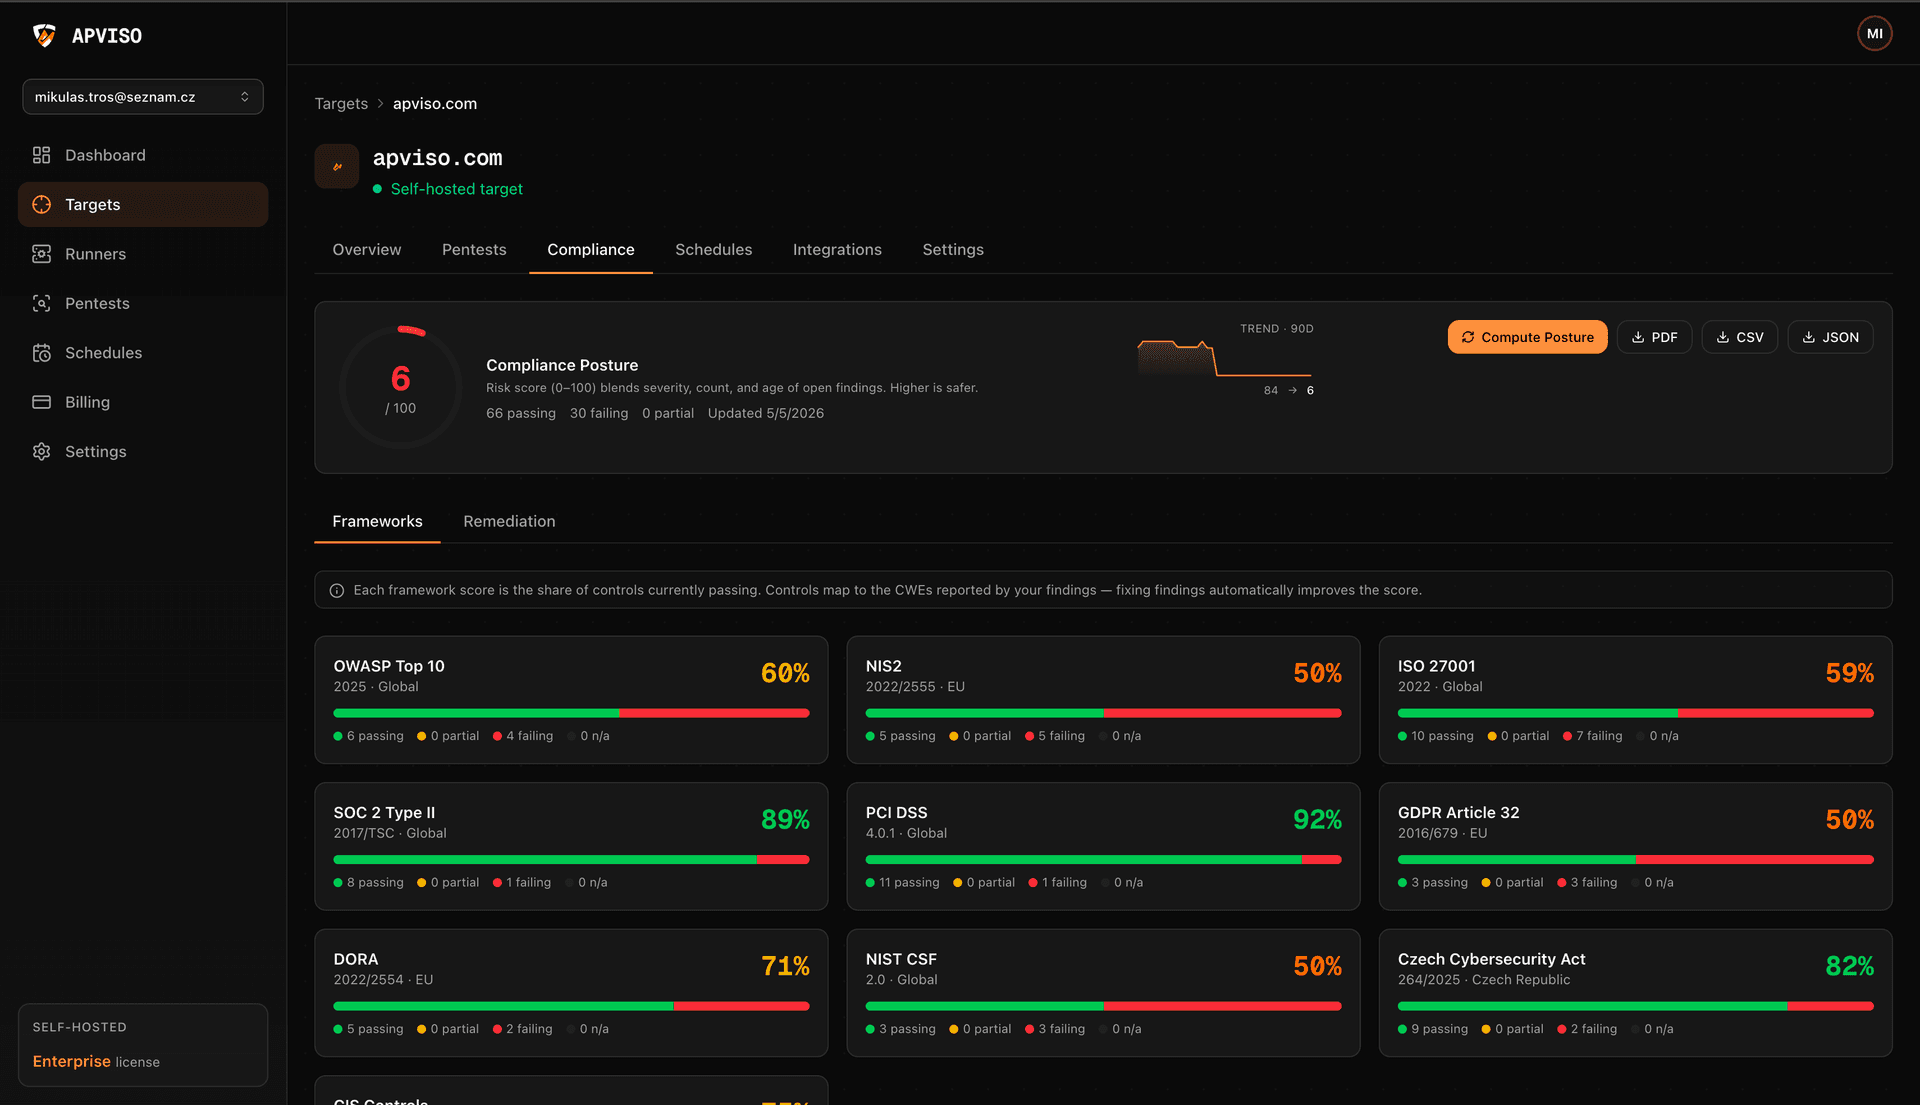Open Runners in the sidebar

click(143, 254)
